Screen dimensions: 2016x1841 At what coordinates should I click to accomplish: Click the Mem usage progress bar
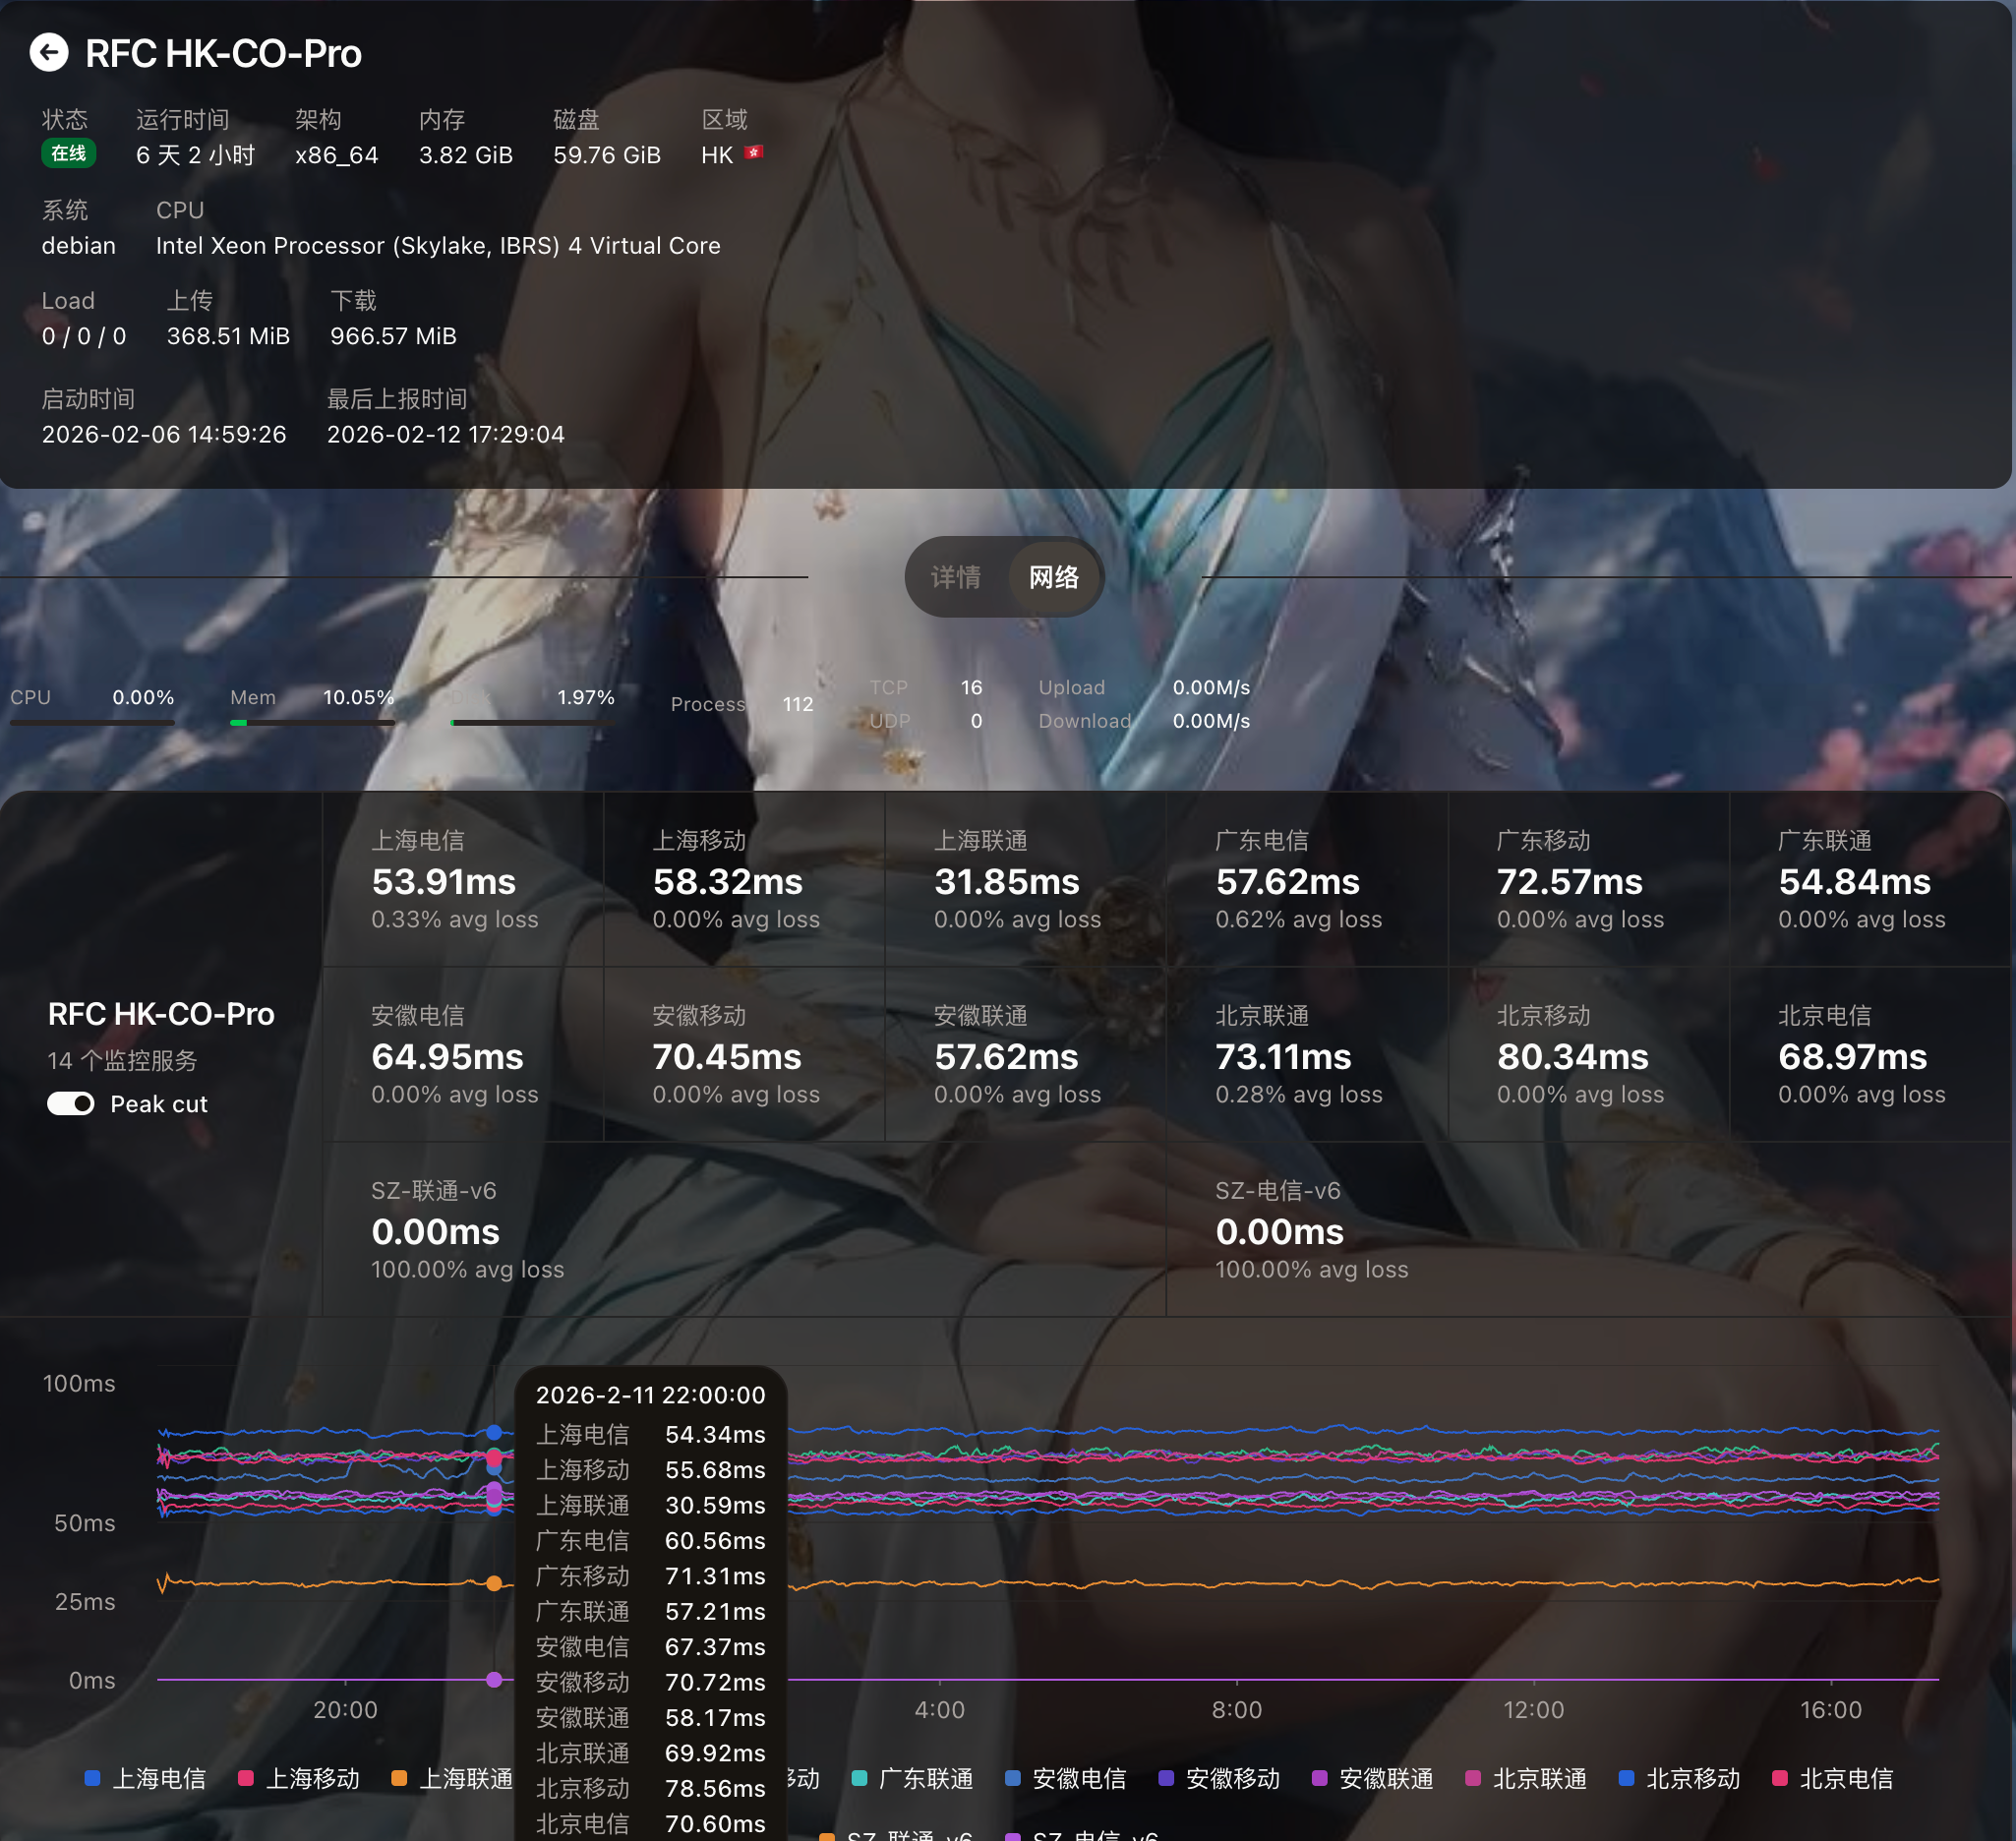(312, 722)
